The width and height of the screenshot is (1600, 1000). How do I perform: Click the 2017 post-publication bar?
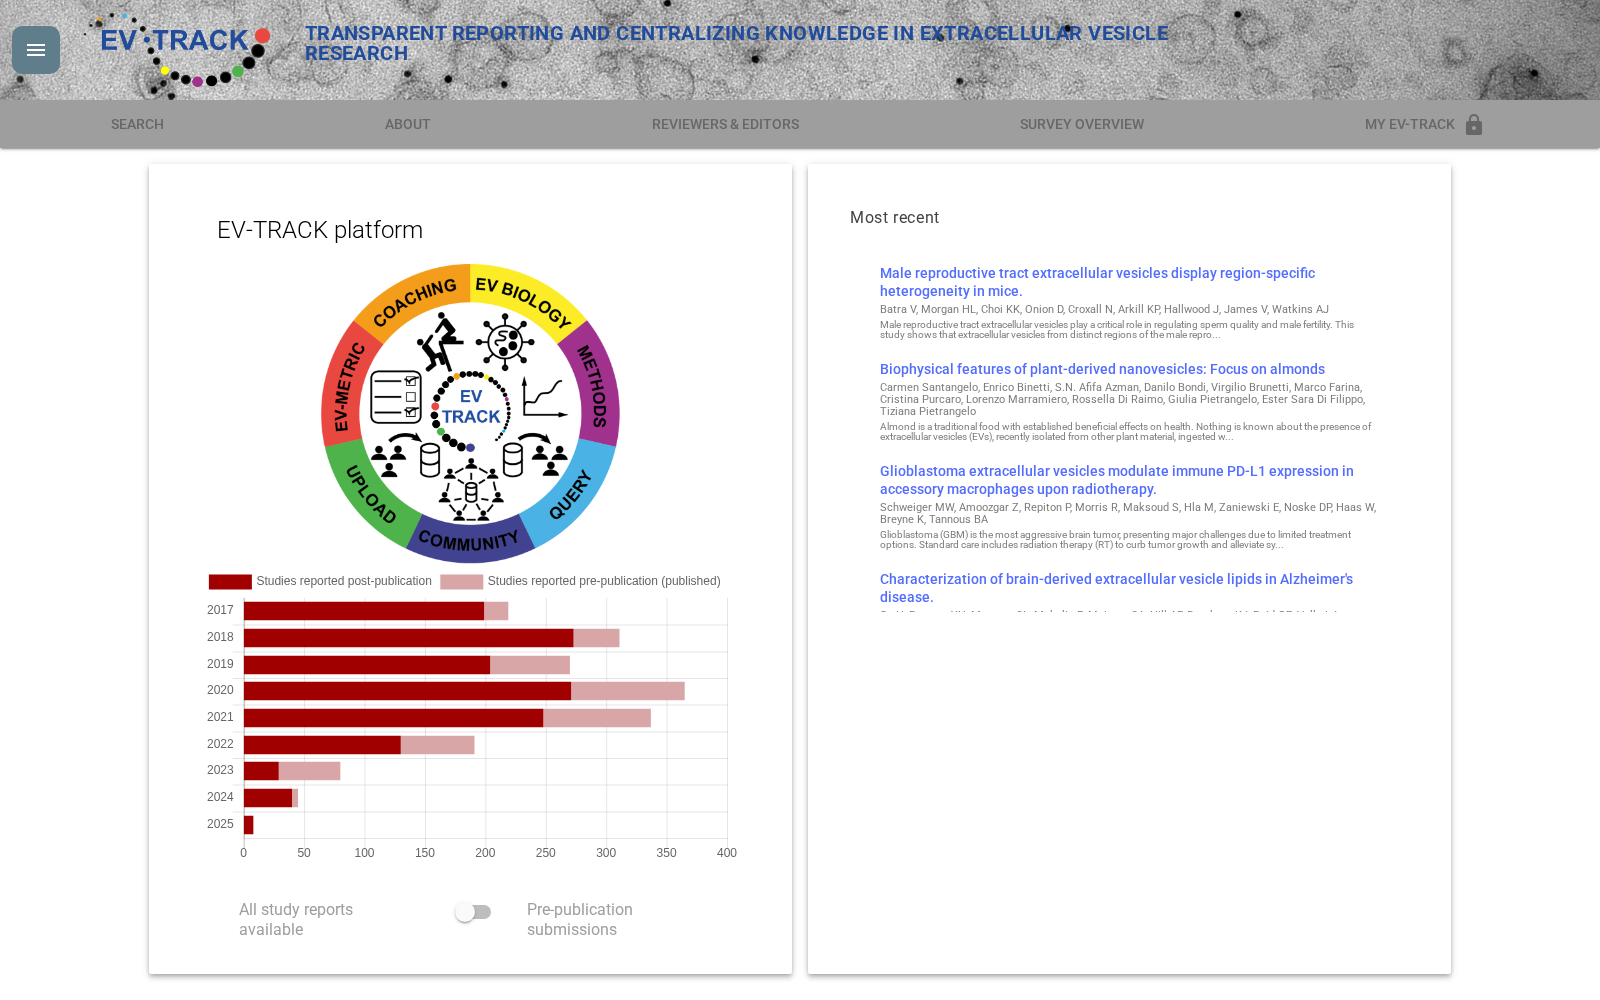(x=364, y=611)
